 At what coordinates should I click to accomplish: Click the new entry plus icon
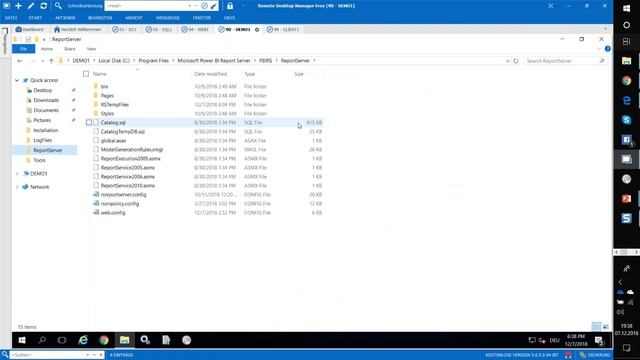[x=18, y=6]
